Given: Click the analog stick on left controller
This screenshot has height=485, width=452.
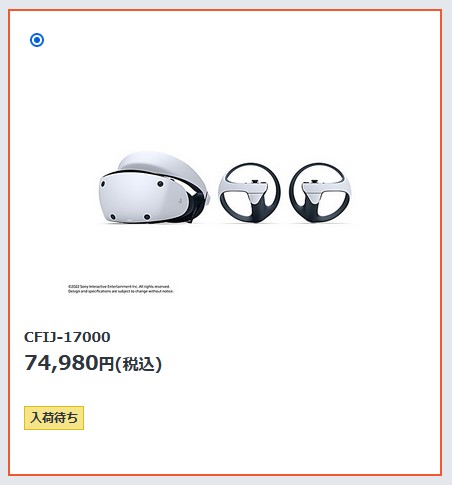Looking at the screenshot, I should (x=255, y=182).
